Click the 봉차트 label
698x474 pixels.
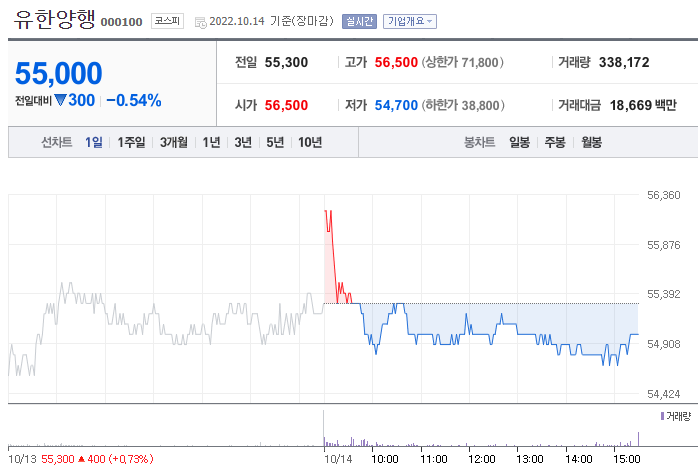pyautogui.click(x=479, y=142)
